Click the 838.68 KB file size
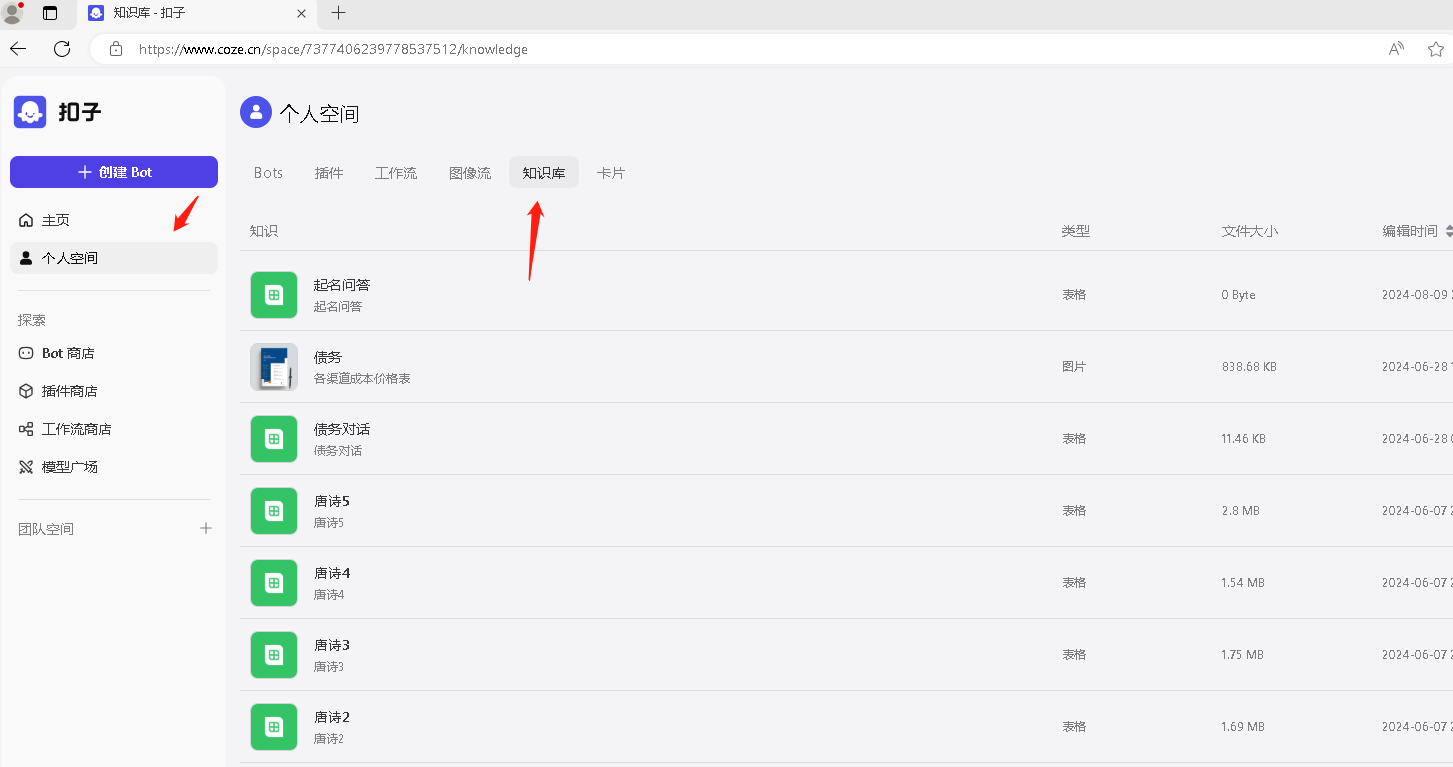The width and height of the screenshot is (1453, 767). (1249, 367)
